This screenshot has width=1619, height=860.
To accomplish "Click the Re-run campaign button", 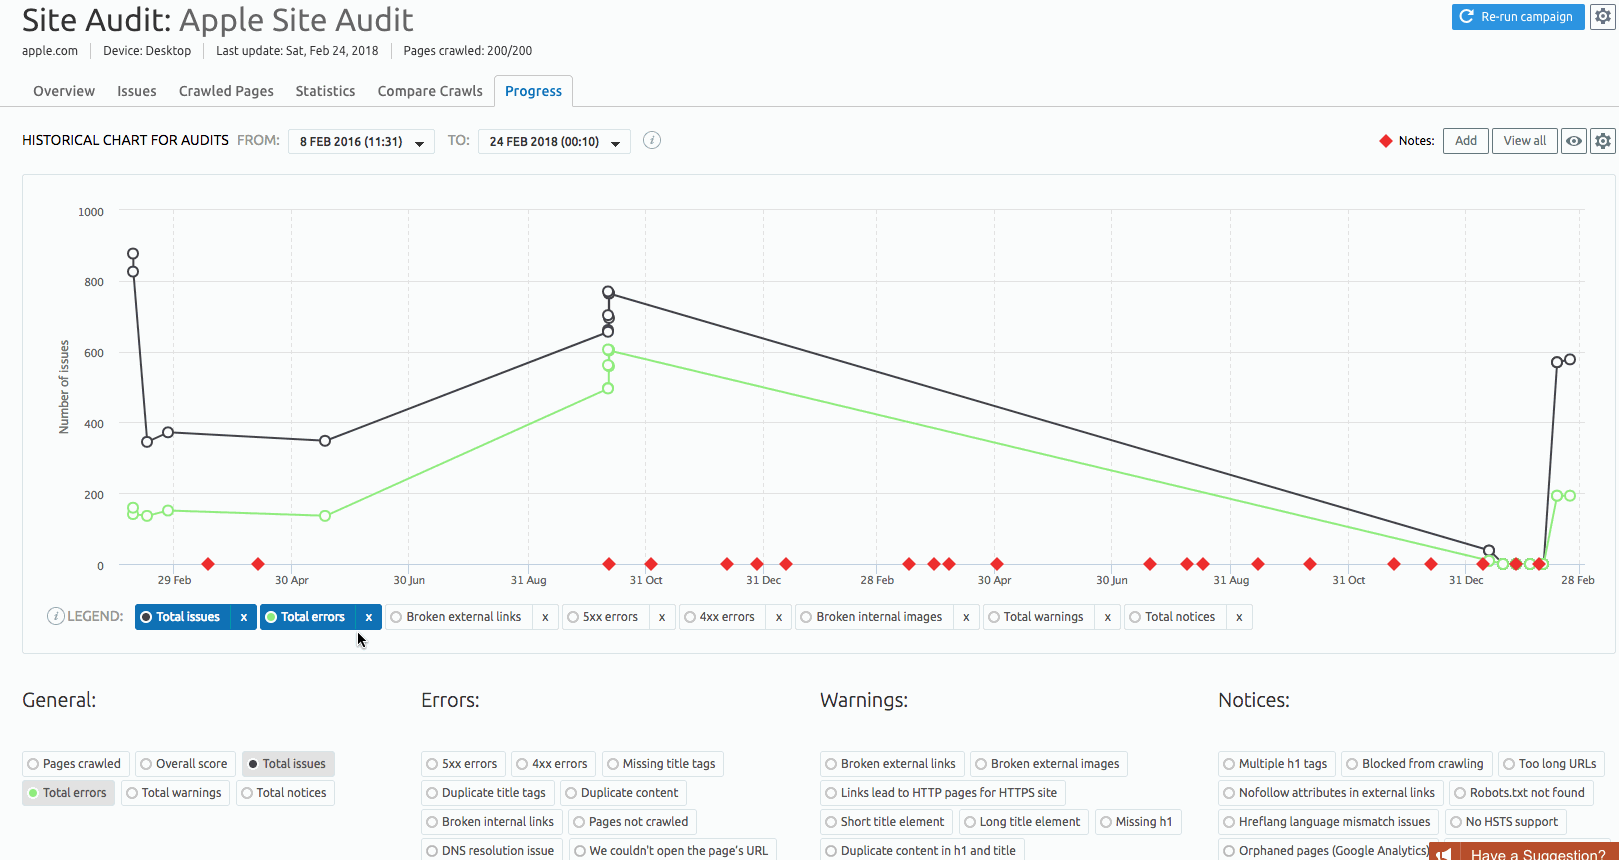I will pyautogui.click(x=1517, y=17).
